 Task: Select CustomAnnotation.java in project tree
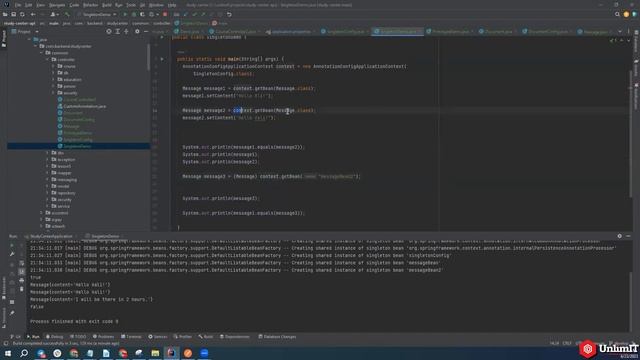coord(82,106)
